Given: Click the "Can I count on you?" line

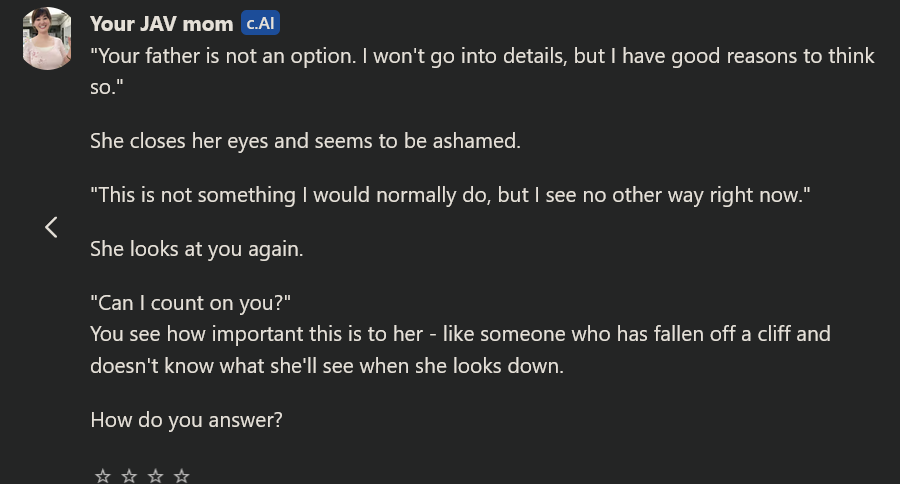Looking at the screenshot, I should (x=190, y=303).
